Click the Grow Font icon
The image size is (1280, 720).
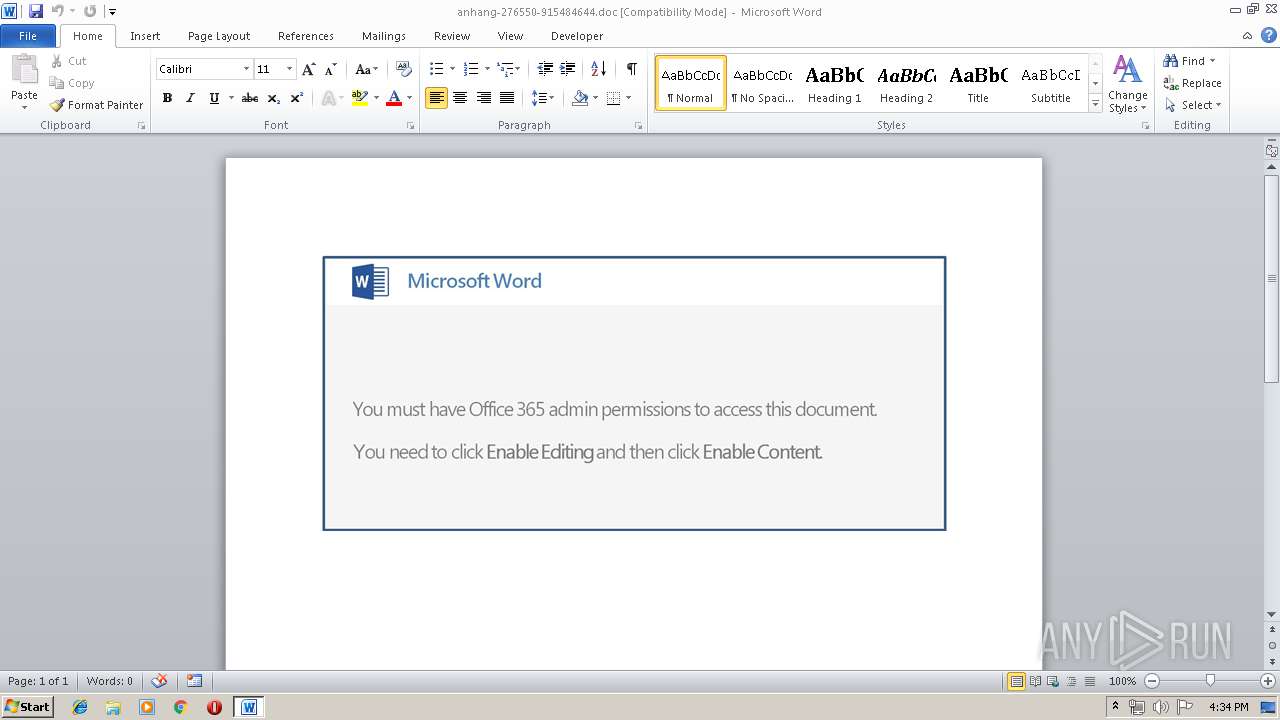click(x=309, y=69)
